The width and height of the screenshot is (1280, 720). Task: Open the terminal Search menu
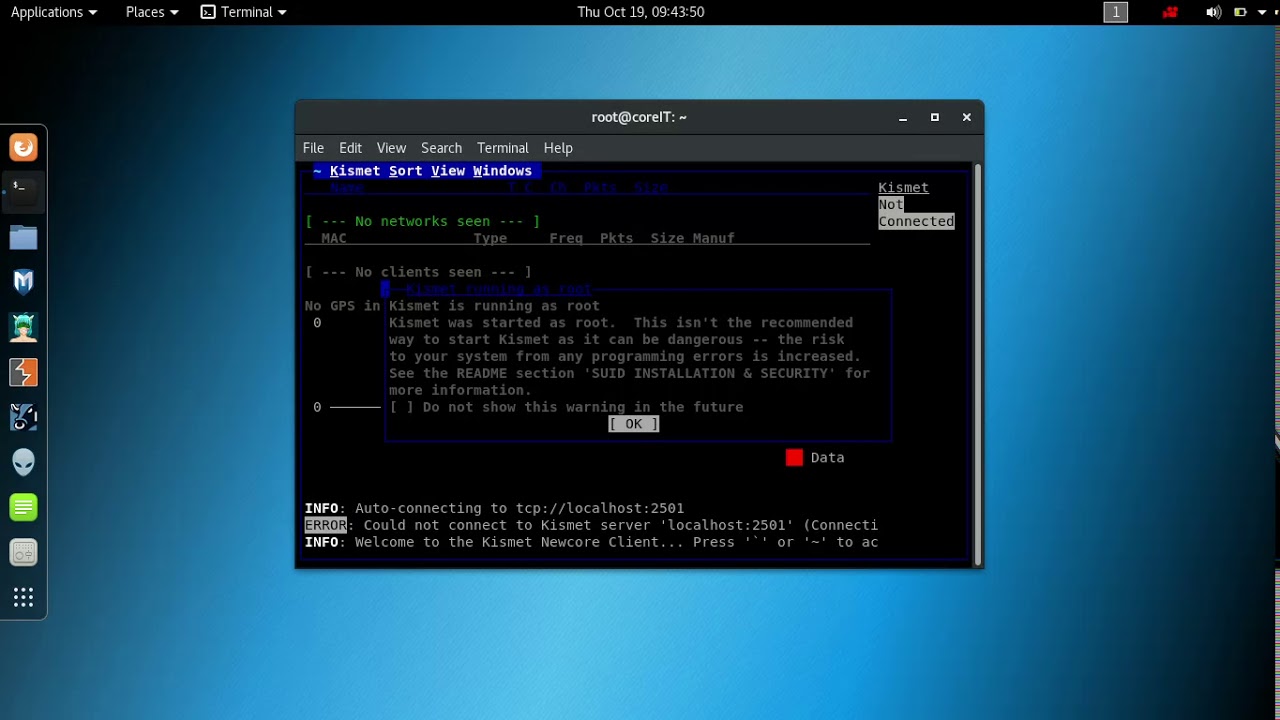(x=441, y=148)
